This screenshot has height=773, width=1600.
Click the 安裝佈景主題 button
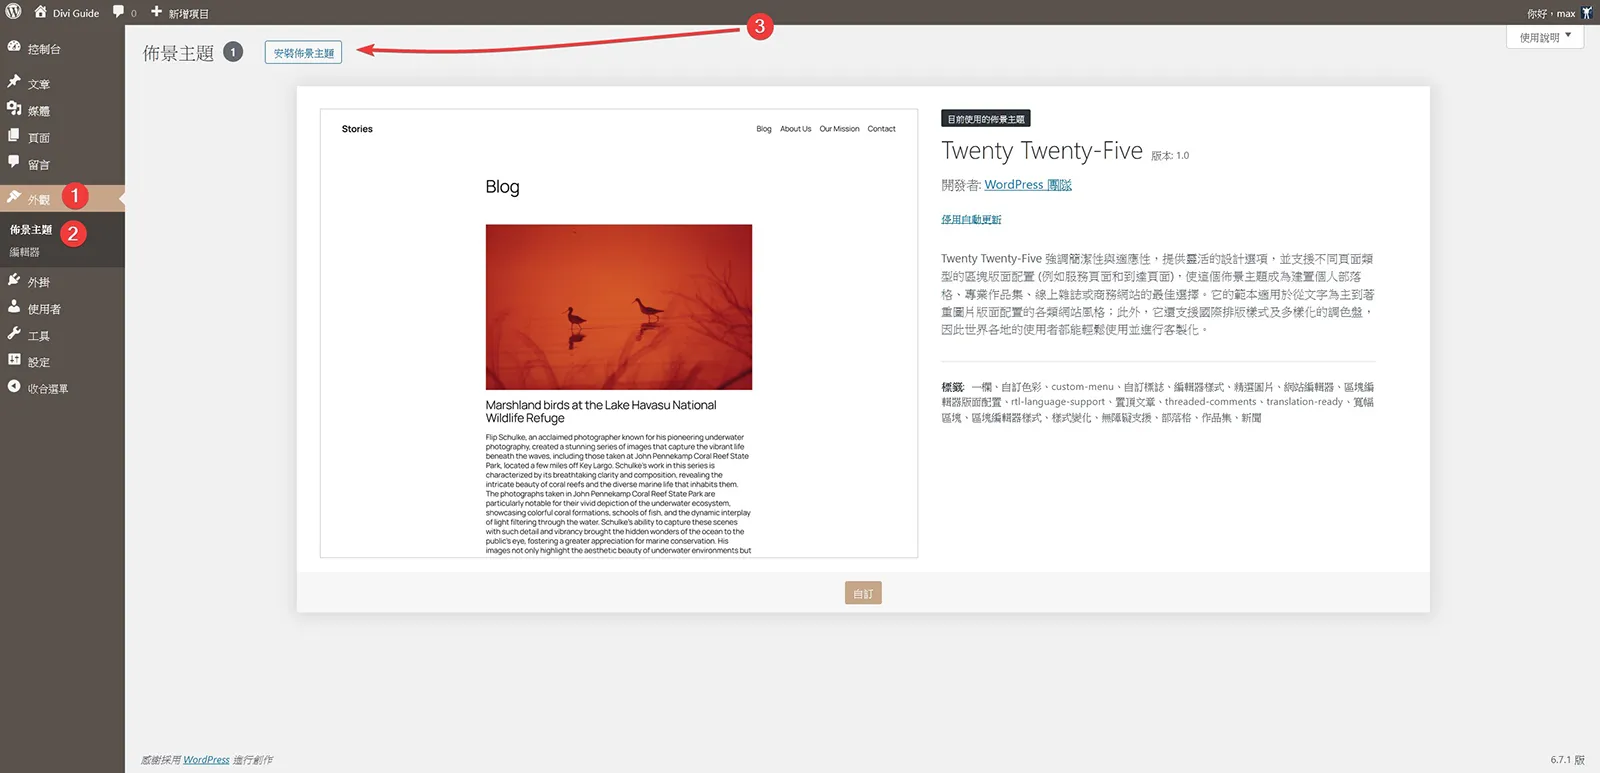[x=303, y=53]
